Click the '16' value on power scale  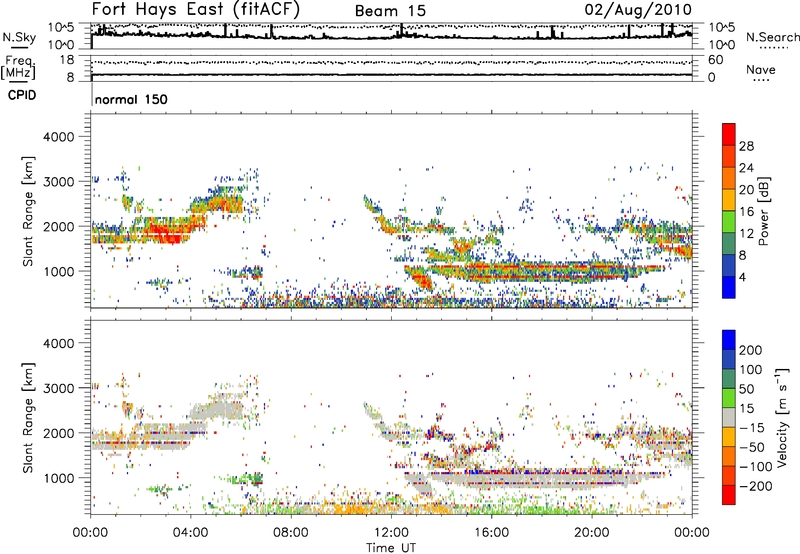coord(746,211)
